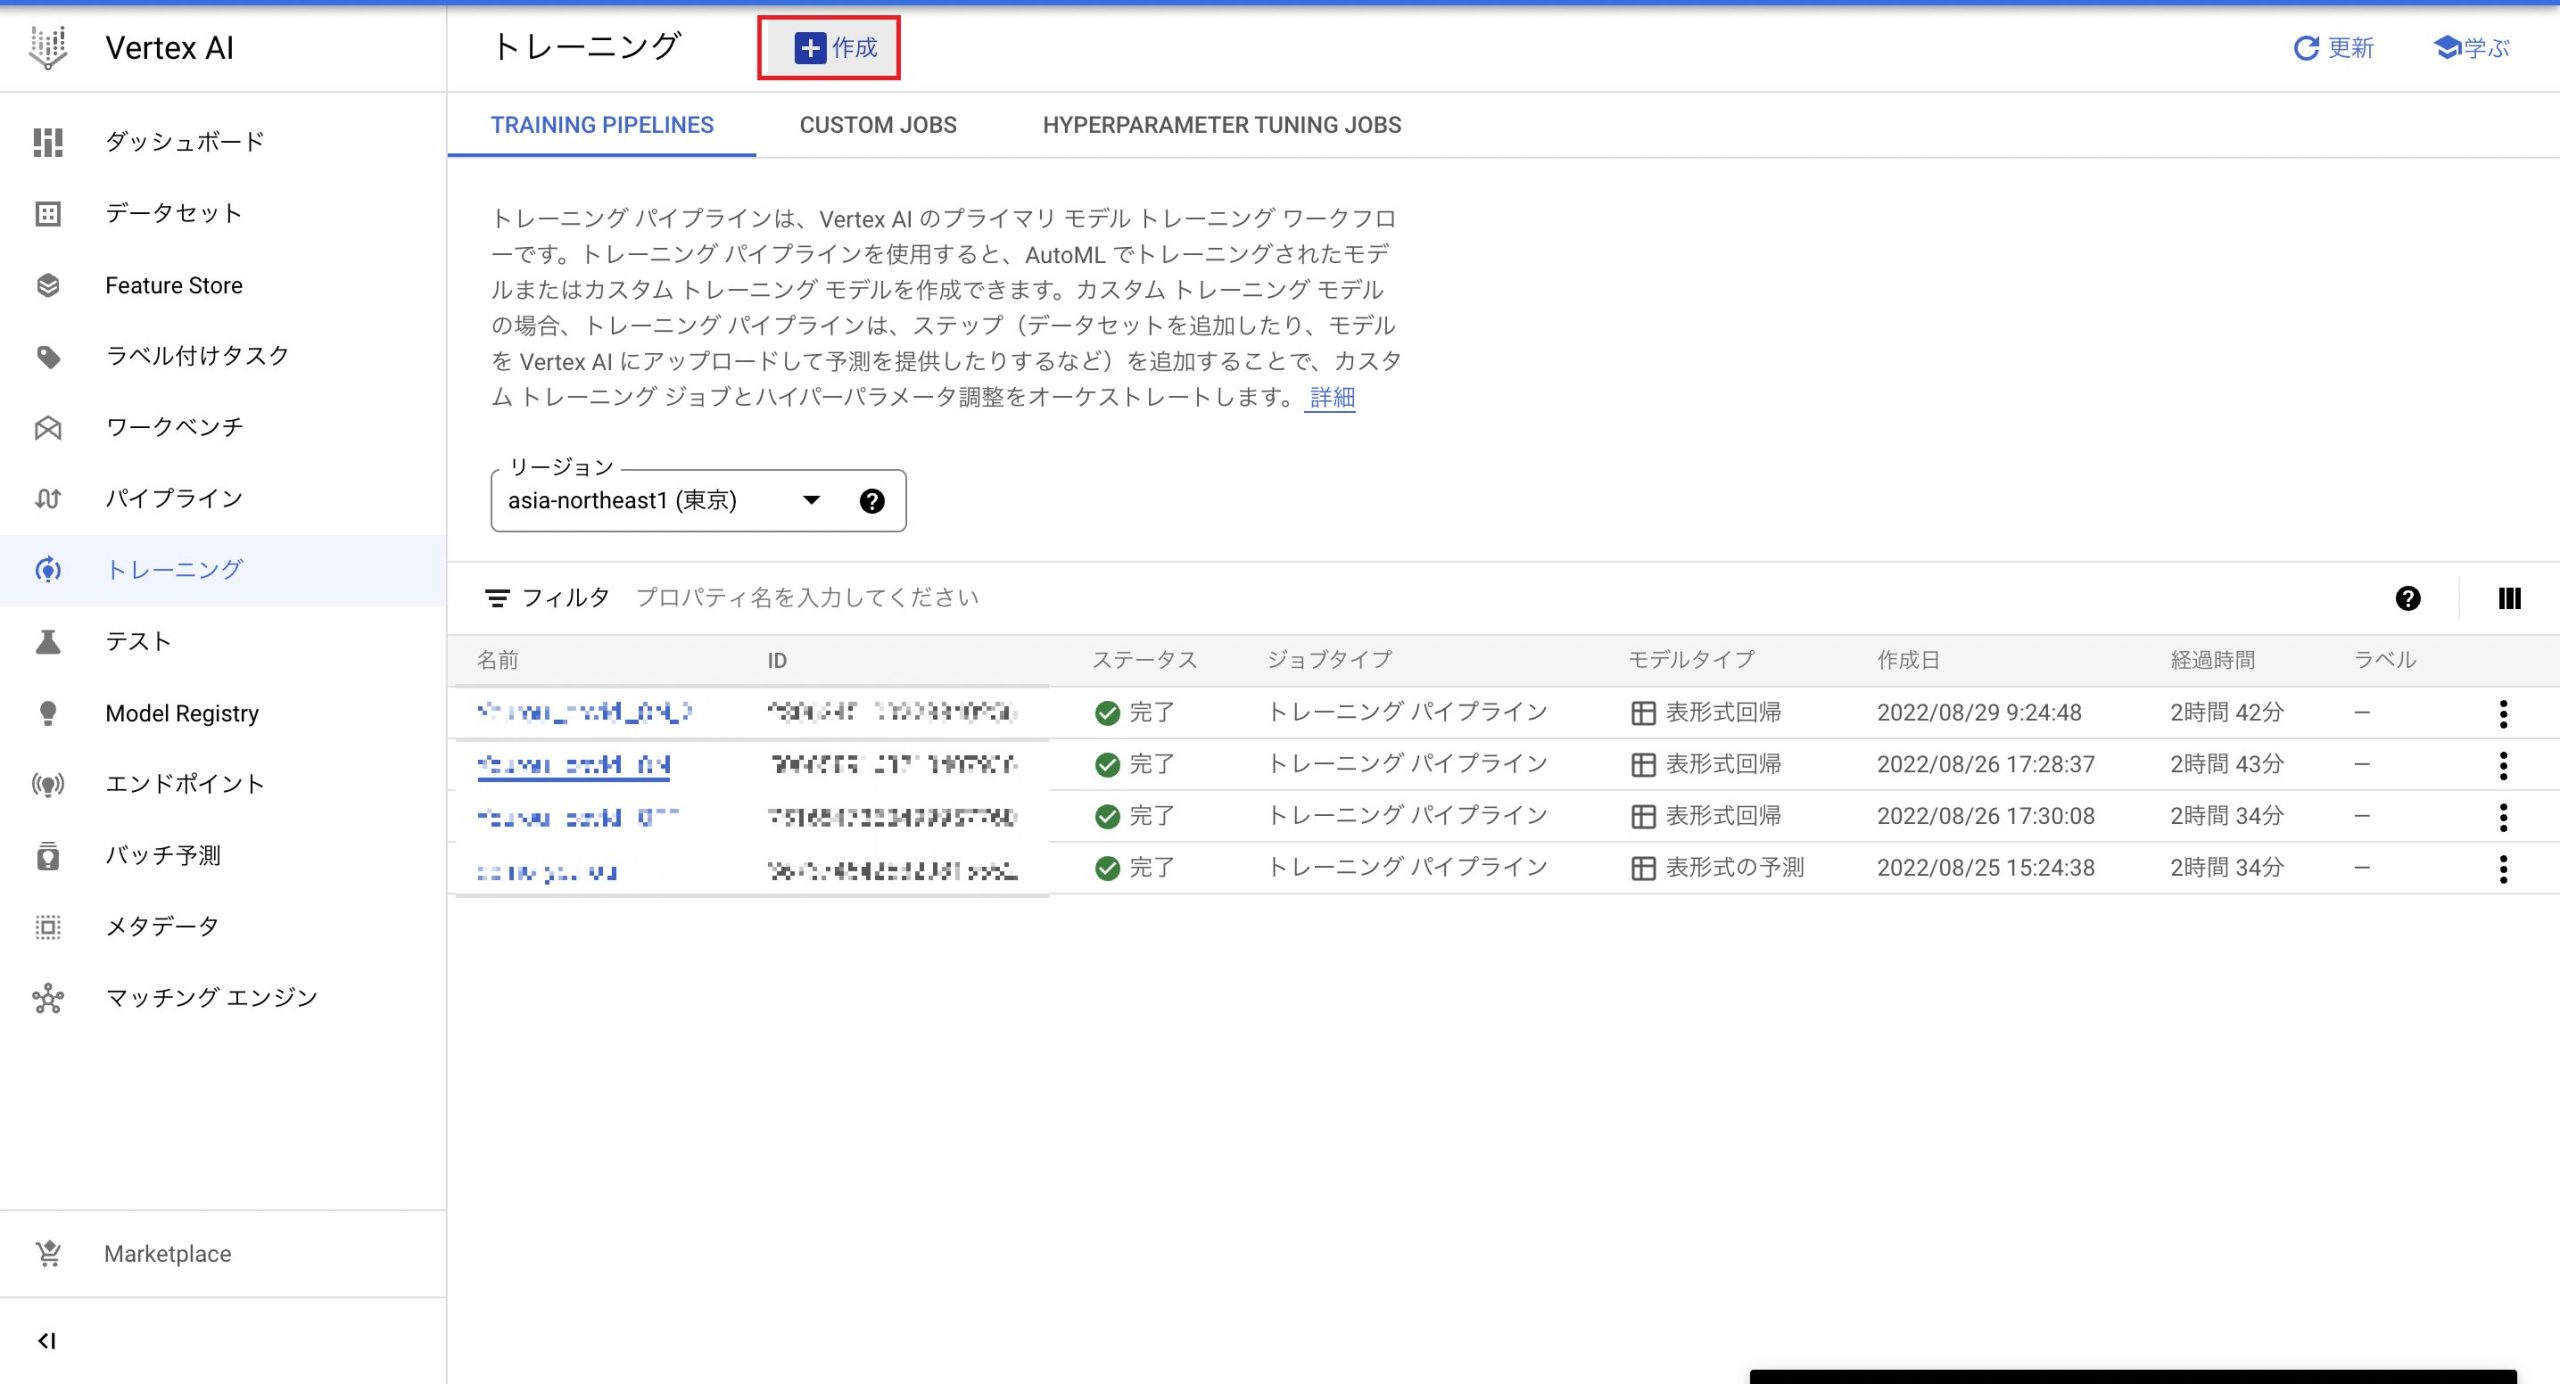Open the three-dot menu of the first pipeline row
Image resolution: width=2560 pixels, height=1384 pixels.
pyautogui.click(x=2504, y=713)
